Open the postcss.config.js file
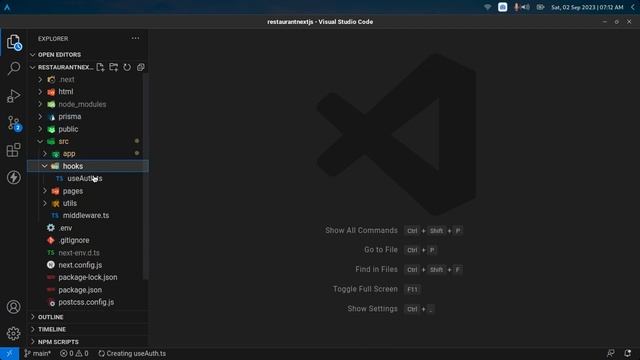 click(87, 302)
